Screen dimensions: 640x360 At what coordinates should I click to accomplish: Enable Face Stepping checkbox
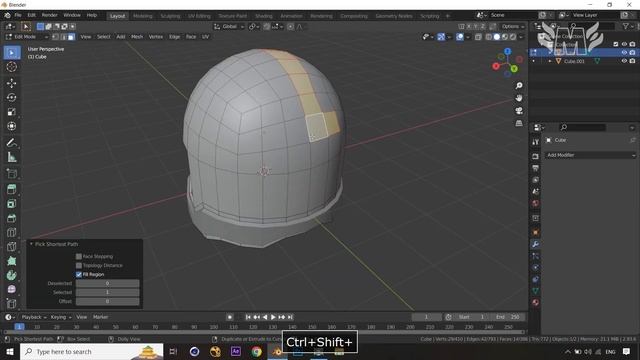pyautogui.click(x=79, y=256)
